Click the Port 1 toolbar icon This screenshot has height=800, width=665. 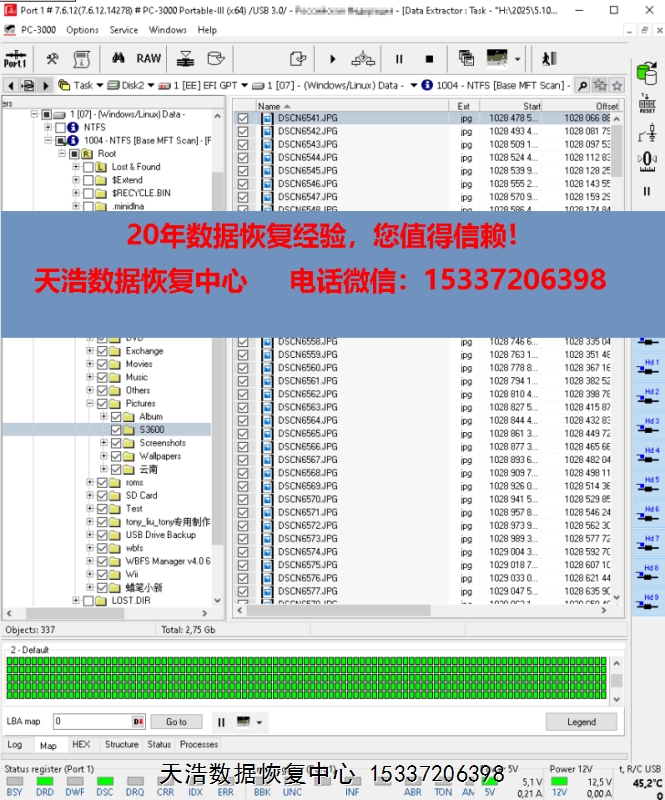[x=15, y=59]
